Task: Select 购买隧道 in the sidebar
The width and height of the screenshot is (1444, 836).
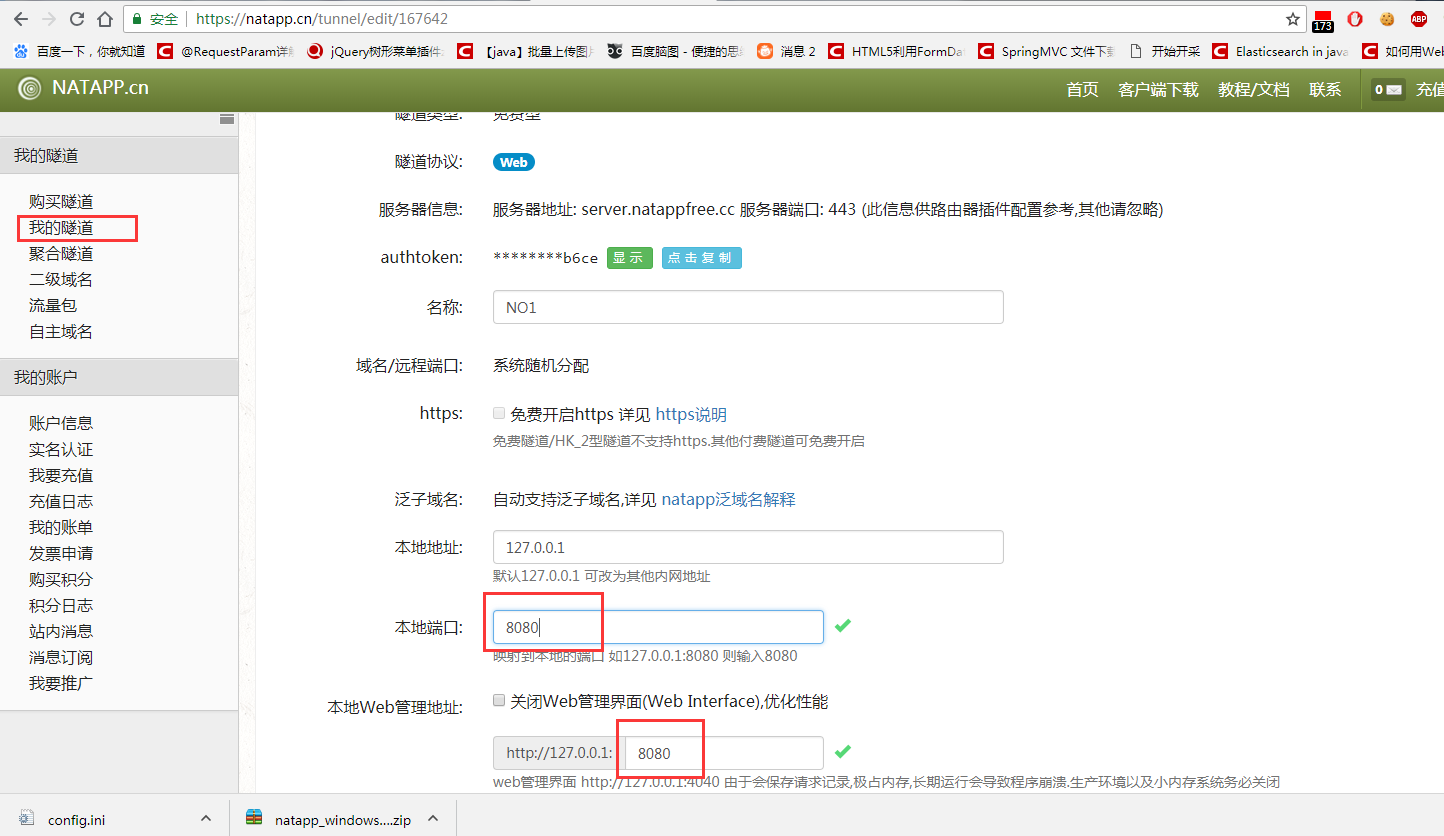Action: (61, 202)
